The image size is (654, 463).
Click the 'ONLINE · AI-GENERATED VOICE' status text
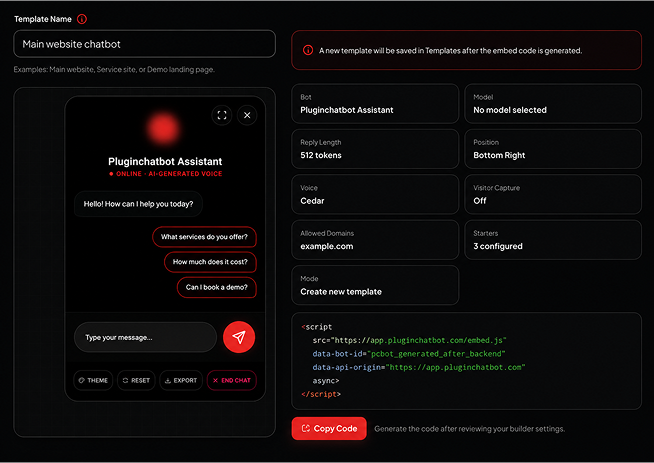point(166,174)
